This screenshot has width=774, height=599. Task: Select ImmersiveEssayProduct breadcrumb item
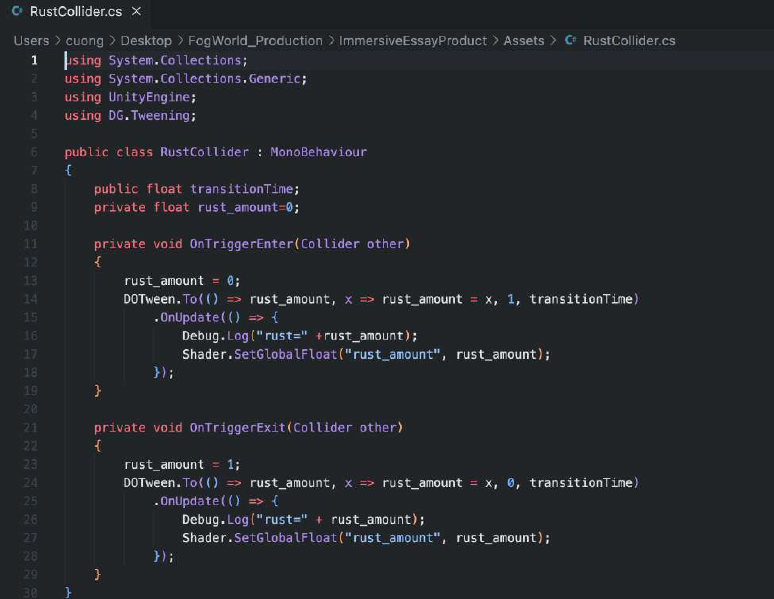click(x=413, y=40)
